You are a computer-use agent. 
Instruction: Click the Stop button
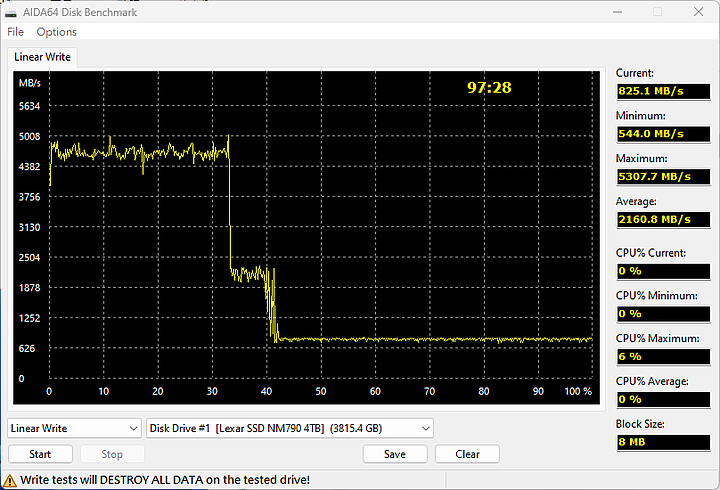(112, 454)
